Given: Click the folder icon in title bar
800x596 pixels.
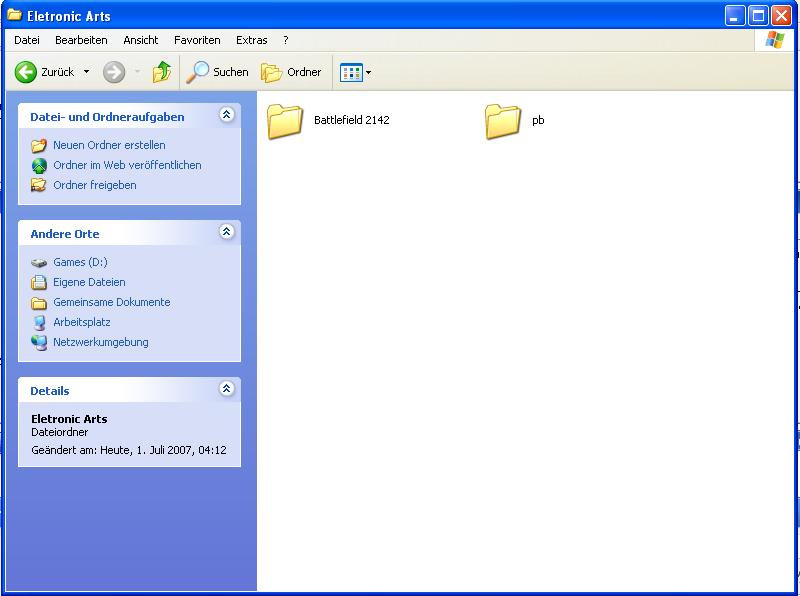Looking at the screenshot, I should (x=14, y=15).
